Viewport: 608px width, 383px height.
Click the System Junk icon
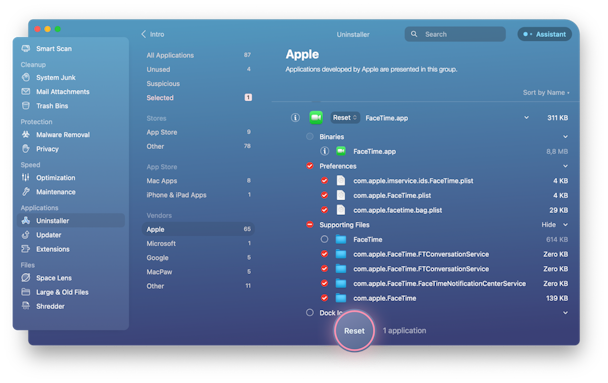pos(26,77)
